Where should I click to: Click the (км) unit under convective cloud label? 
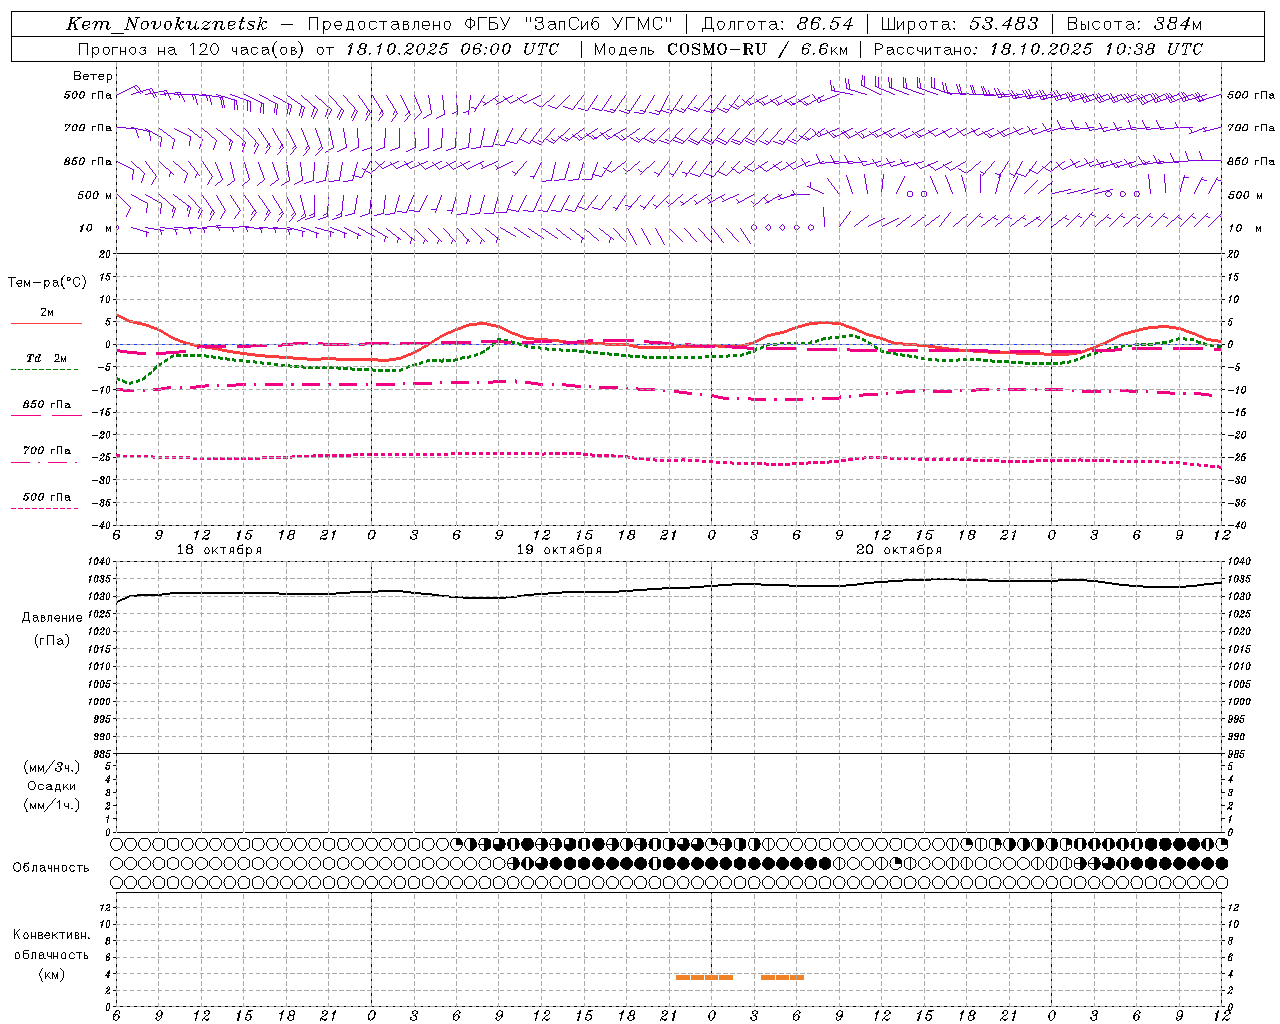tap(51, 974)
